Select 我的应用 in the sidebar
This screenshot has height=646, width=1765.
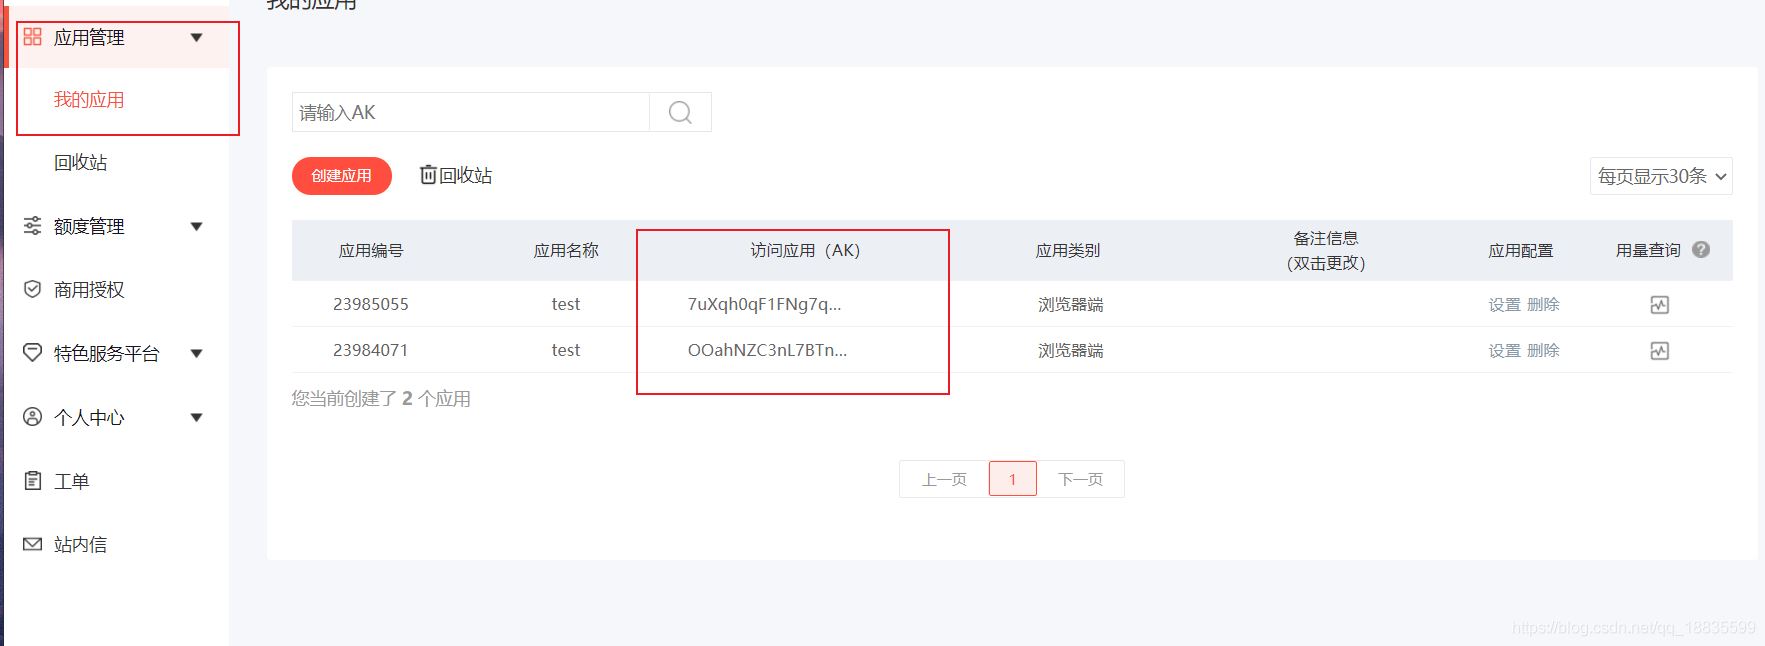89,100
